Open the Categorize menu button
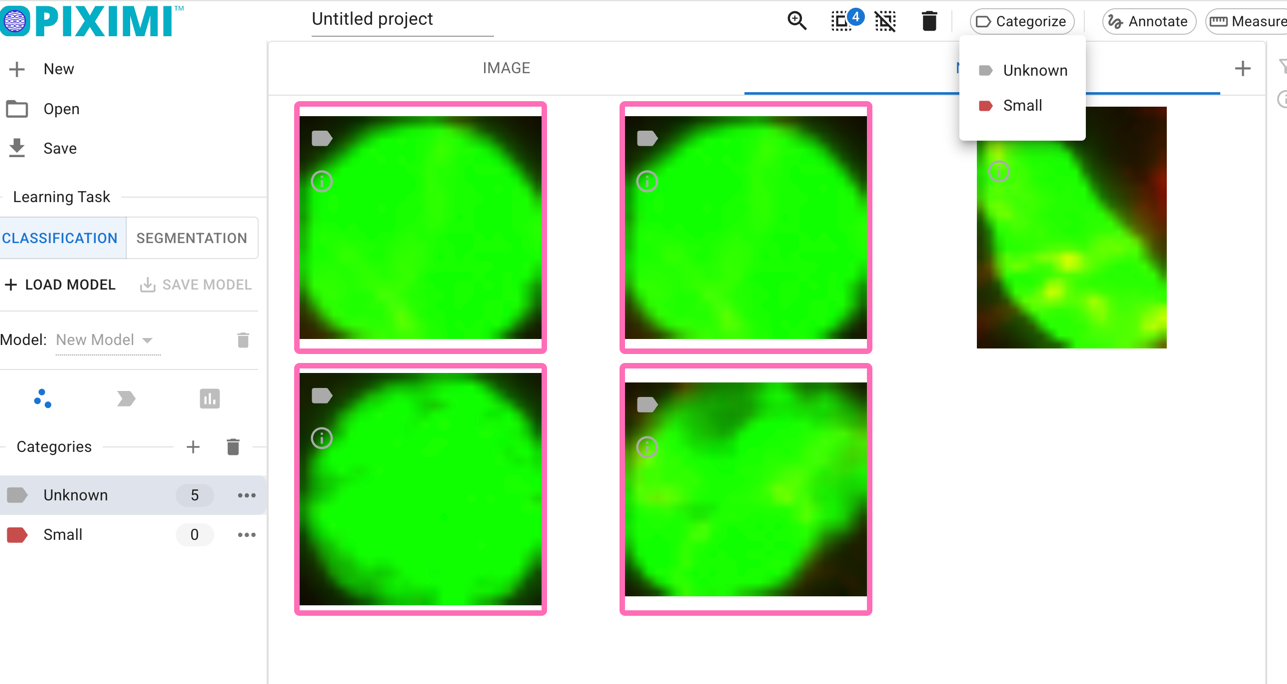Image resolution: width=1287 pixels, height=684 pixels. click(1022, 21)
